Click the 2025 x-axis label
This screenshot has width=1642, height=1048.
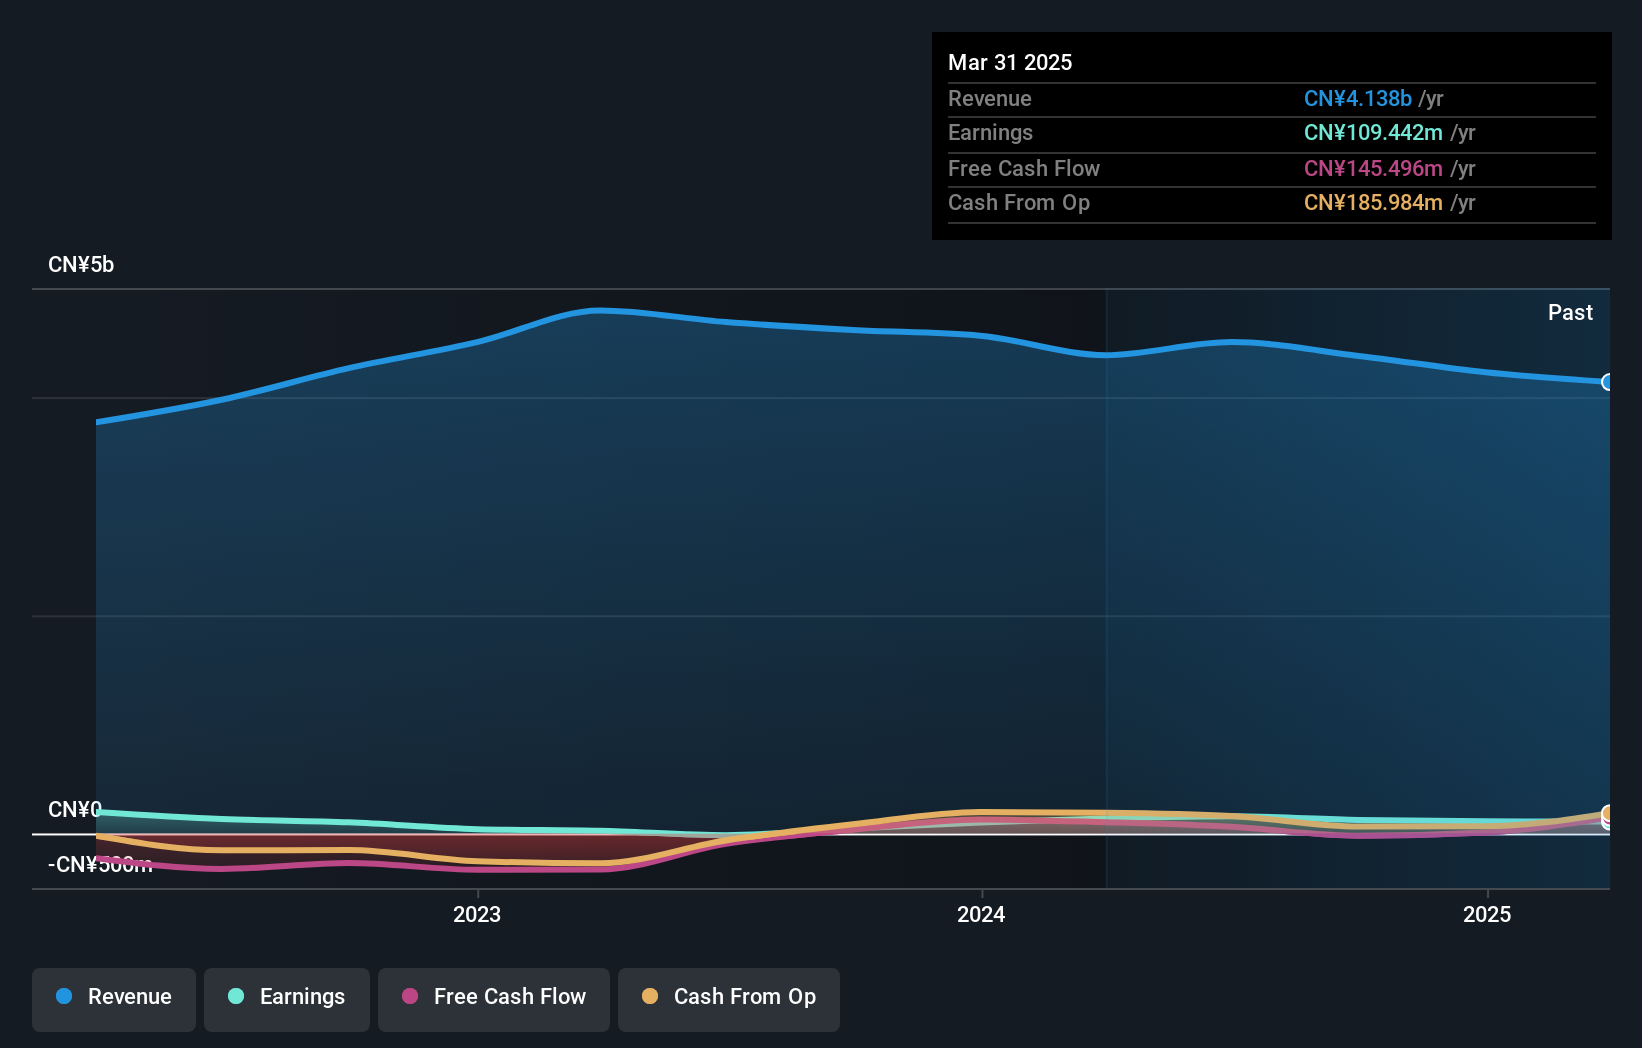click(1487, 914)
